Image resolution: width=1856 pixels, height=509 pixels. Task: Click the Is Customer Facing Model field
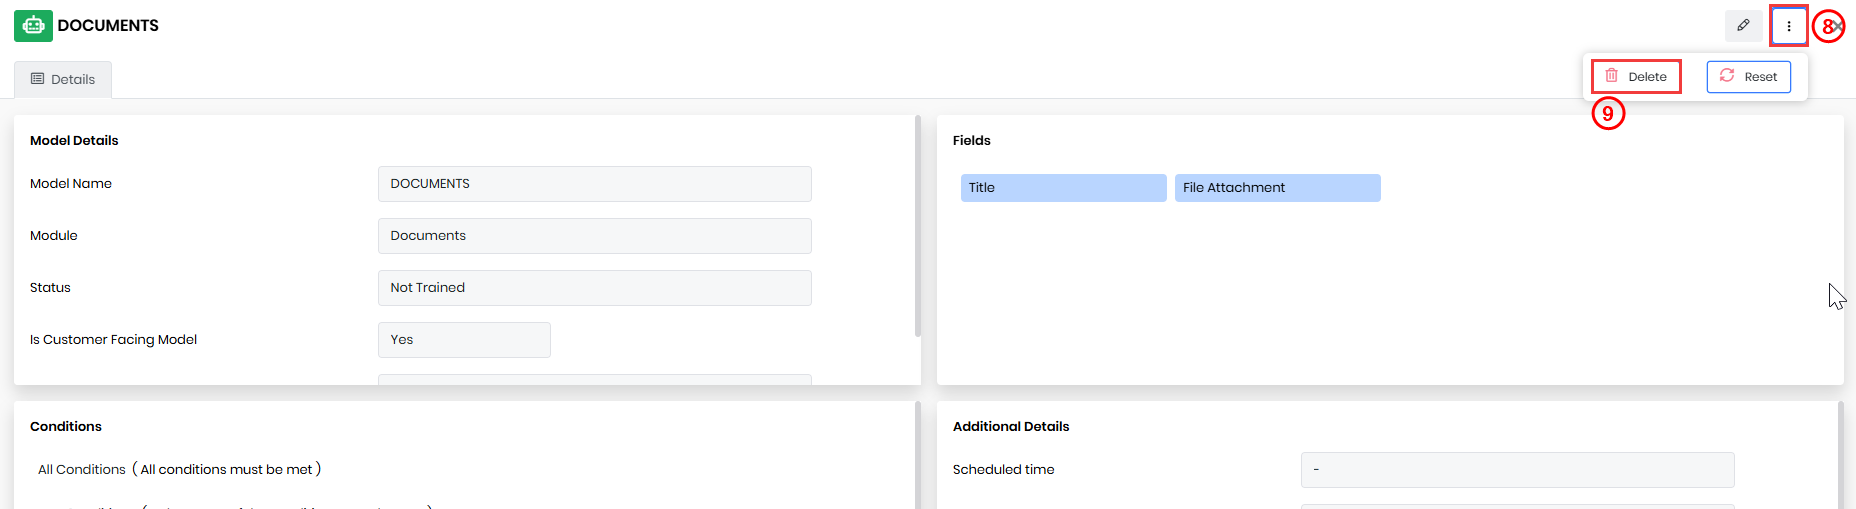(464, 340)
